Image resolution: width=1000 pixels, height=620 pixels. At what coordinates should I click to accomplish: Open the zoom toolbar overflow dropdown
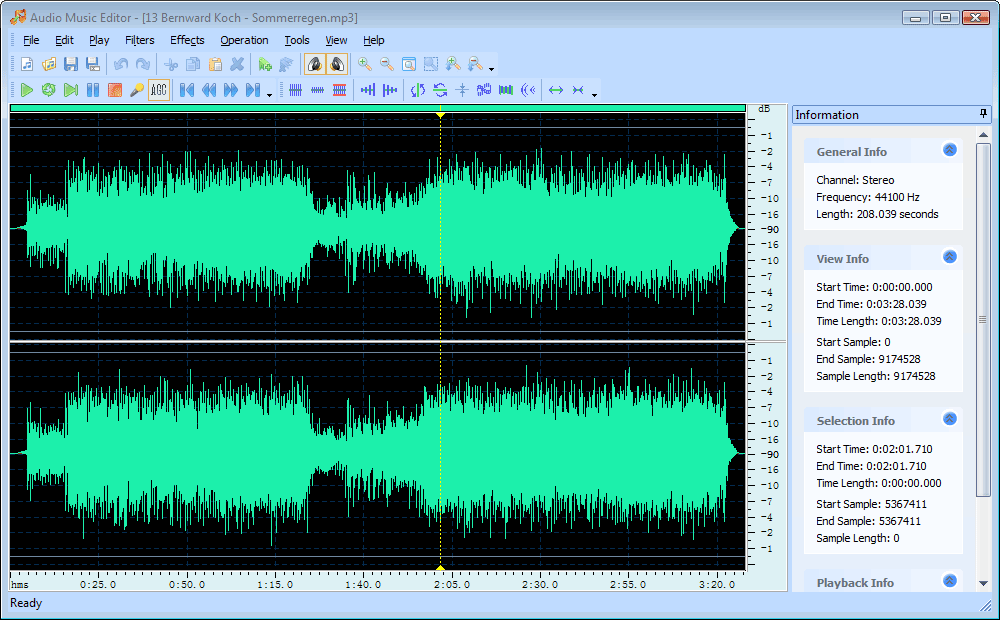pyautogui.click(x=491, y=68)
